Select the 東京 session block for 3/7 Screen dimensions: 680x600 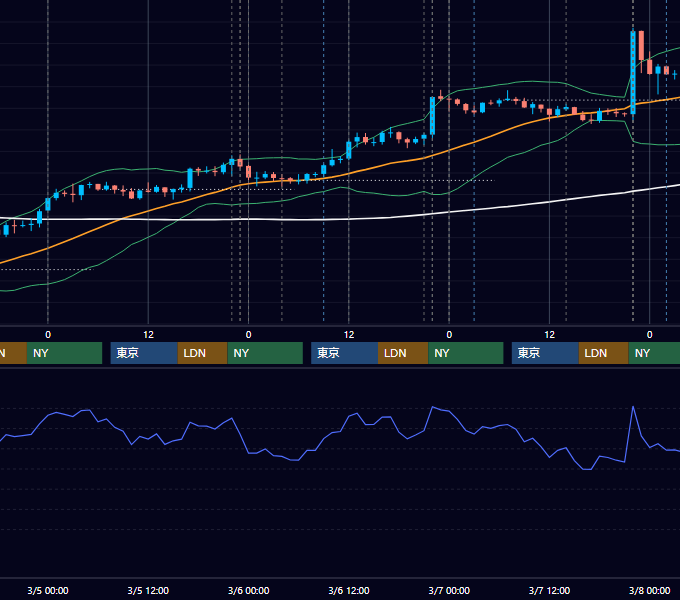point(545,353)
